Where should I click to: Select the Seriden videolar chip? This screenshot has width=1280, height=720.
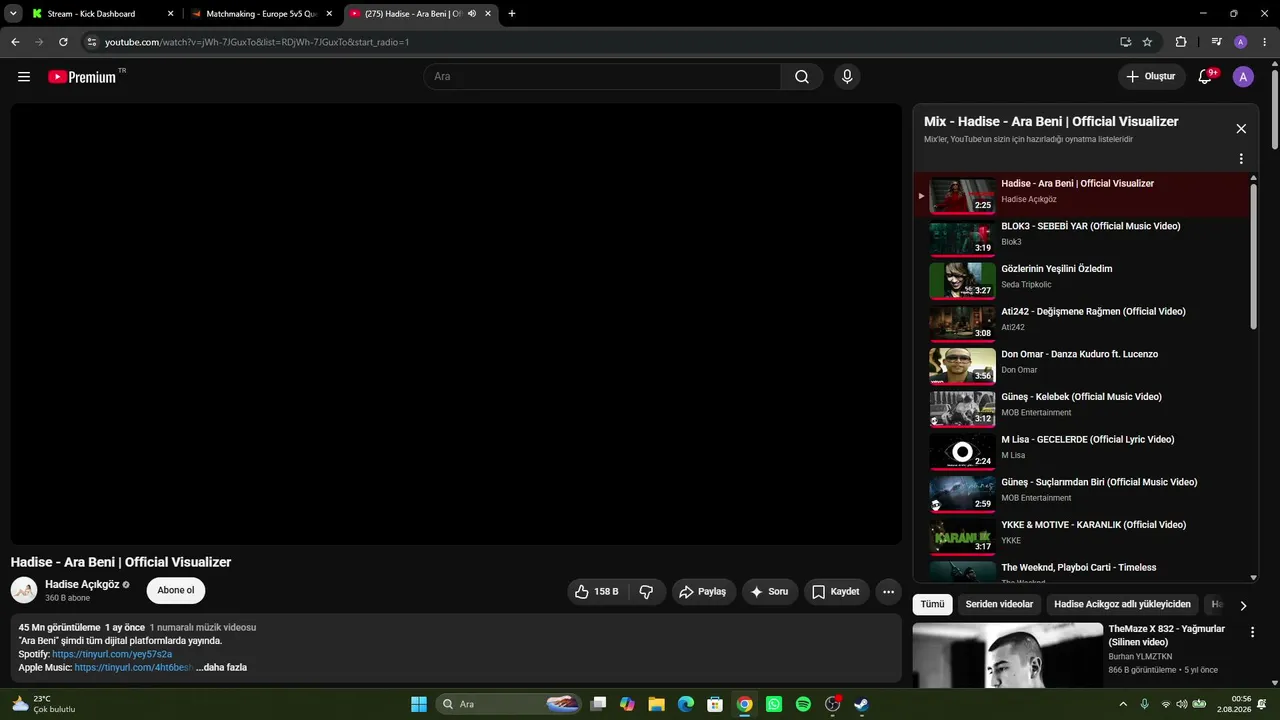[x=999, y=605]
